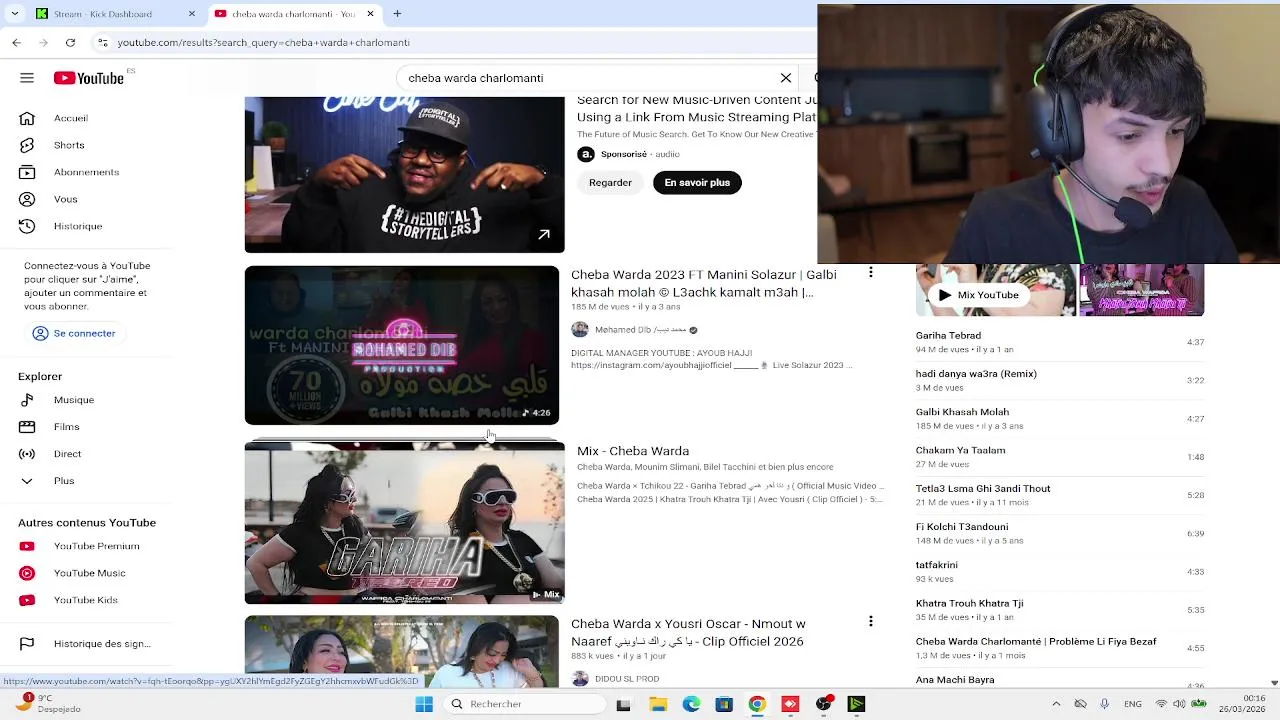Open the Galbi khasah molah video thumbnail
Screen dimensions: 1280x720
click(402, 345)
